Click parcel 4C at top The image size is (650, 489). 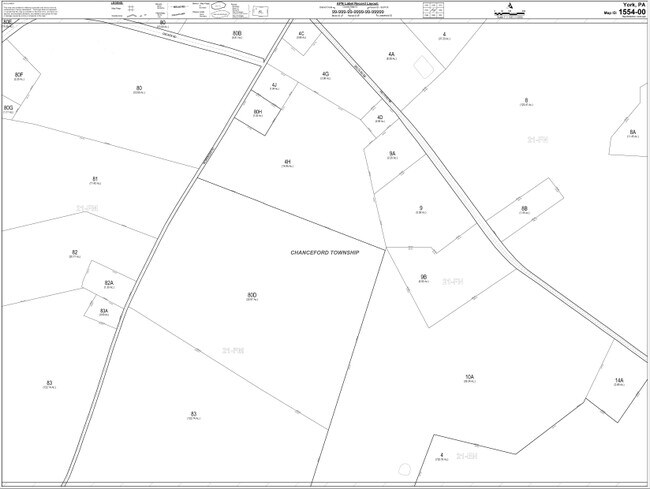(x=301, y=35)
